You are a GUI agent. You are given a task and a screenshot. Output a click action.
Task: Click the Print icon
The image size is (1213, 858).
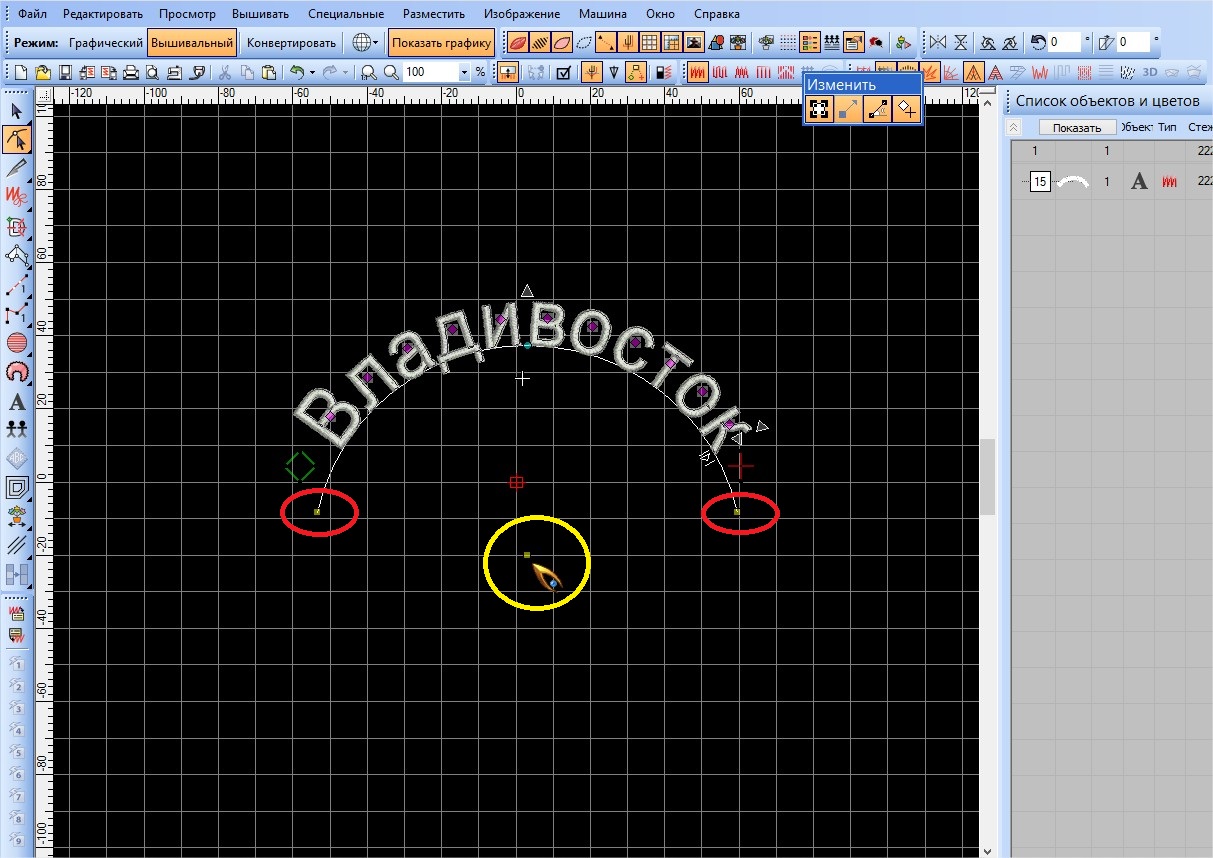point(130,73)
